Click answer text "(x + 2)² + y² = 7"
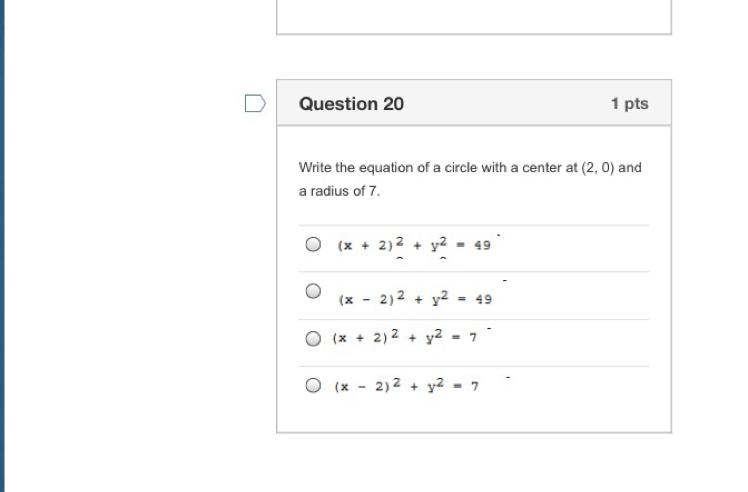Viewport: 748px width, 492px height. click(x=405, y=338)
